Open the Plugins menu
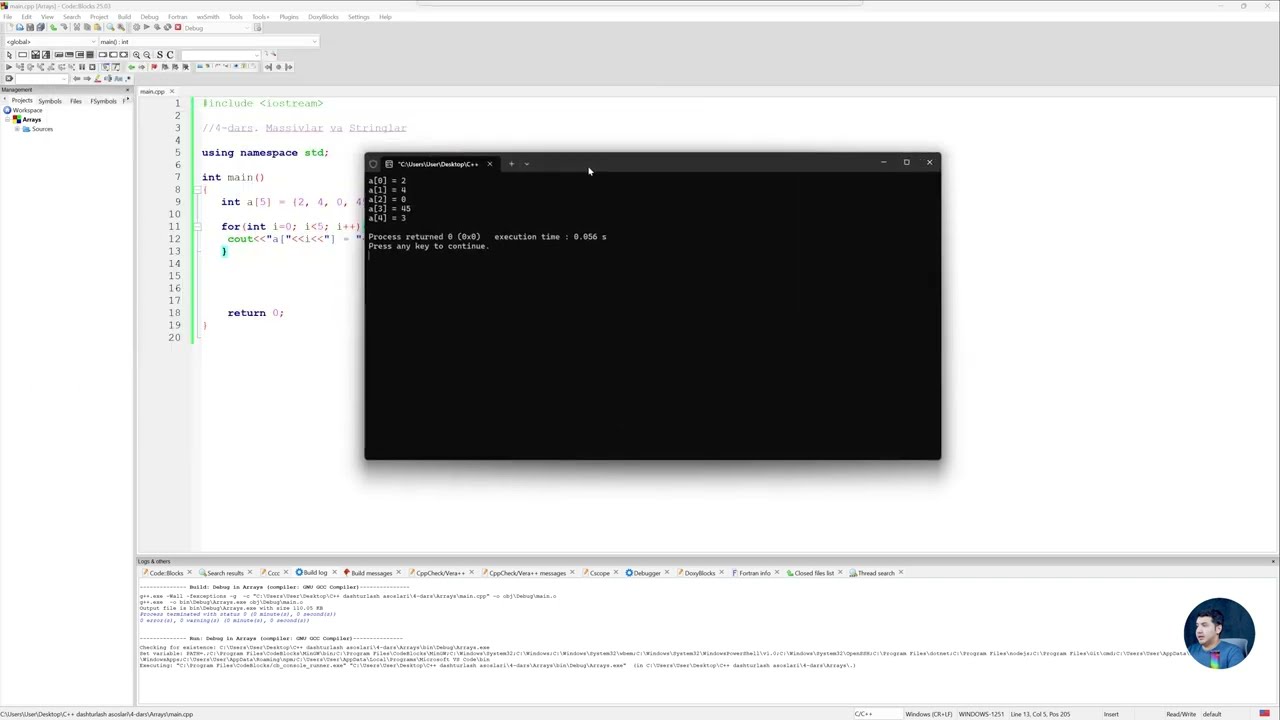Screen dimensions: 1280x720 pos(289,17)
